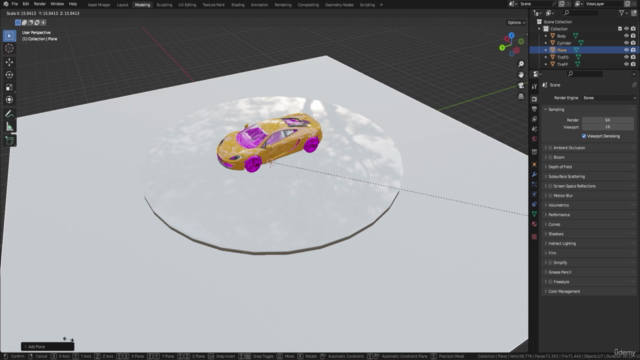Enable Bloom checkbox
This screenshot has width=640, height=360.
pos(550,157)
